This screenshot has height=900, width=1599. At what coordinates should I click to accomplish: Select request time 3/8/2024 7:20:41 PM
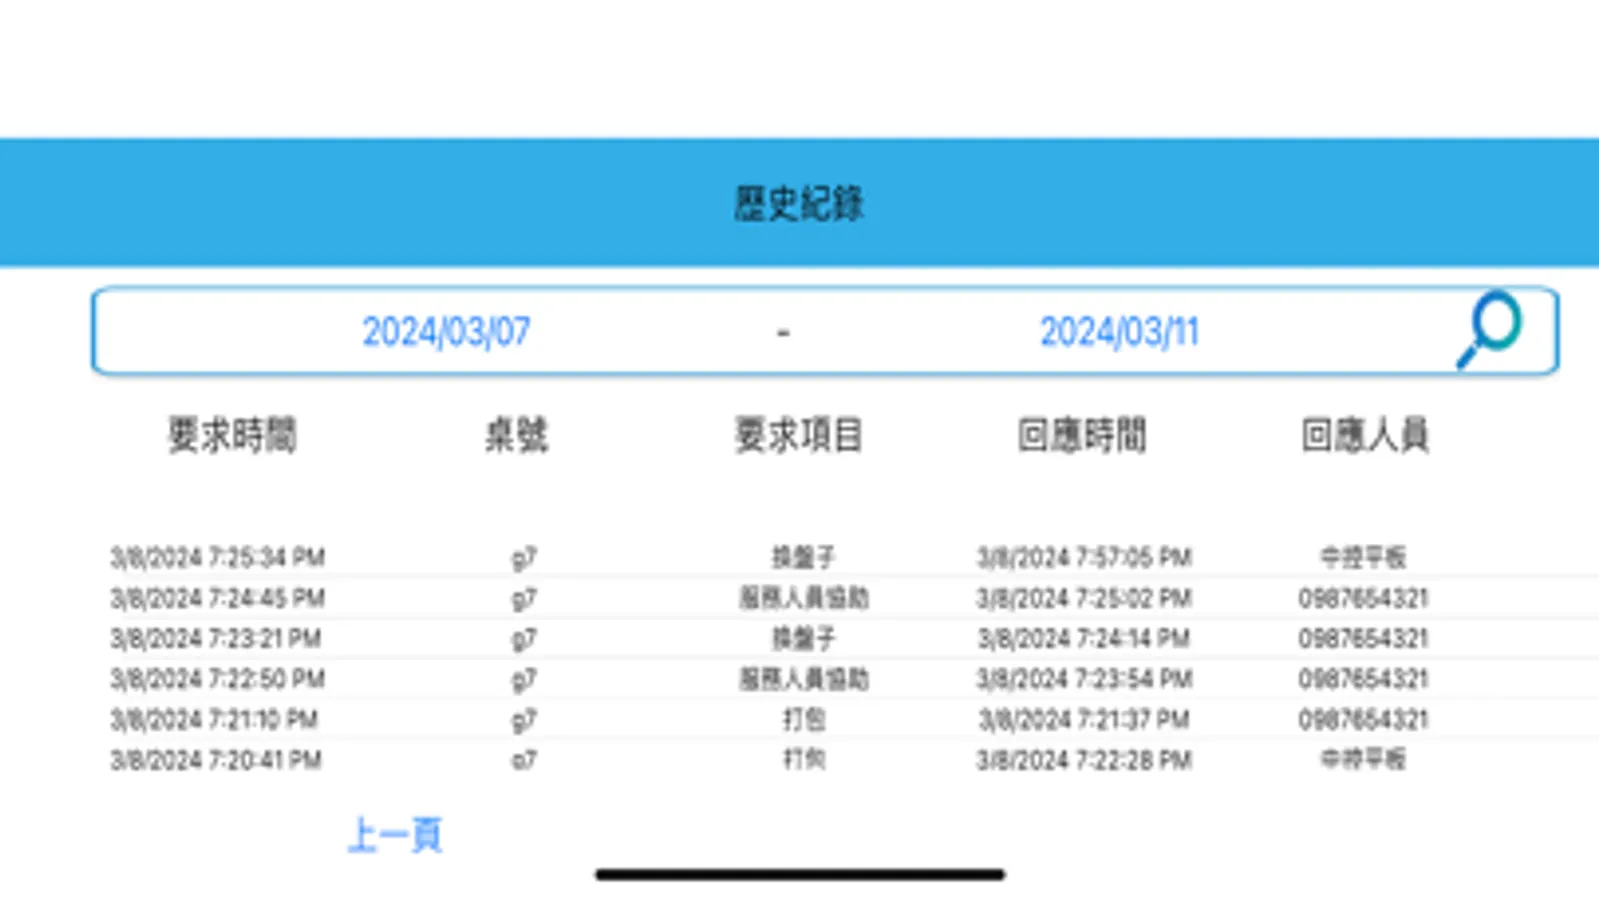pyautogui.click(x=215, y=760)
